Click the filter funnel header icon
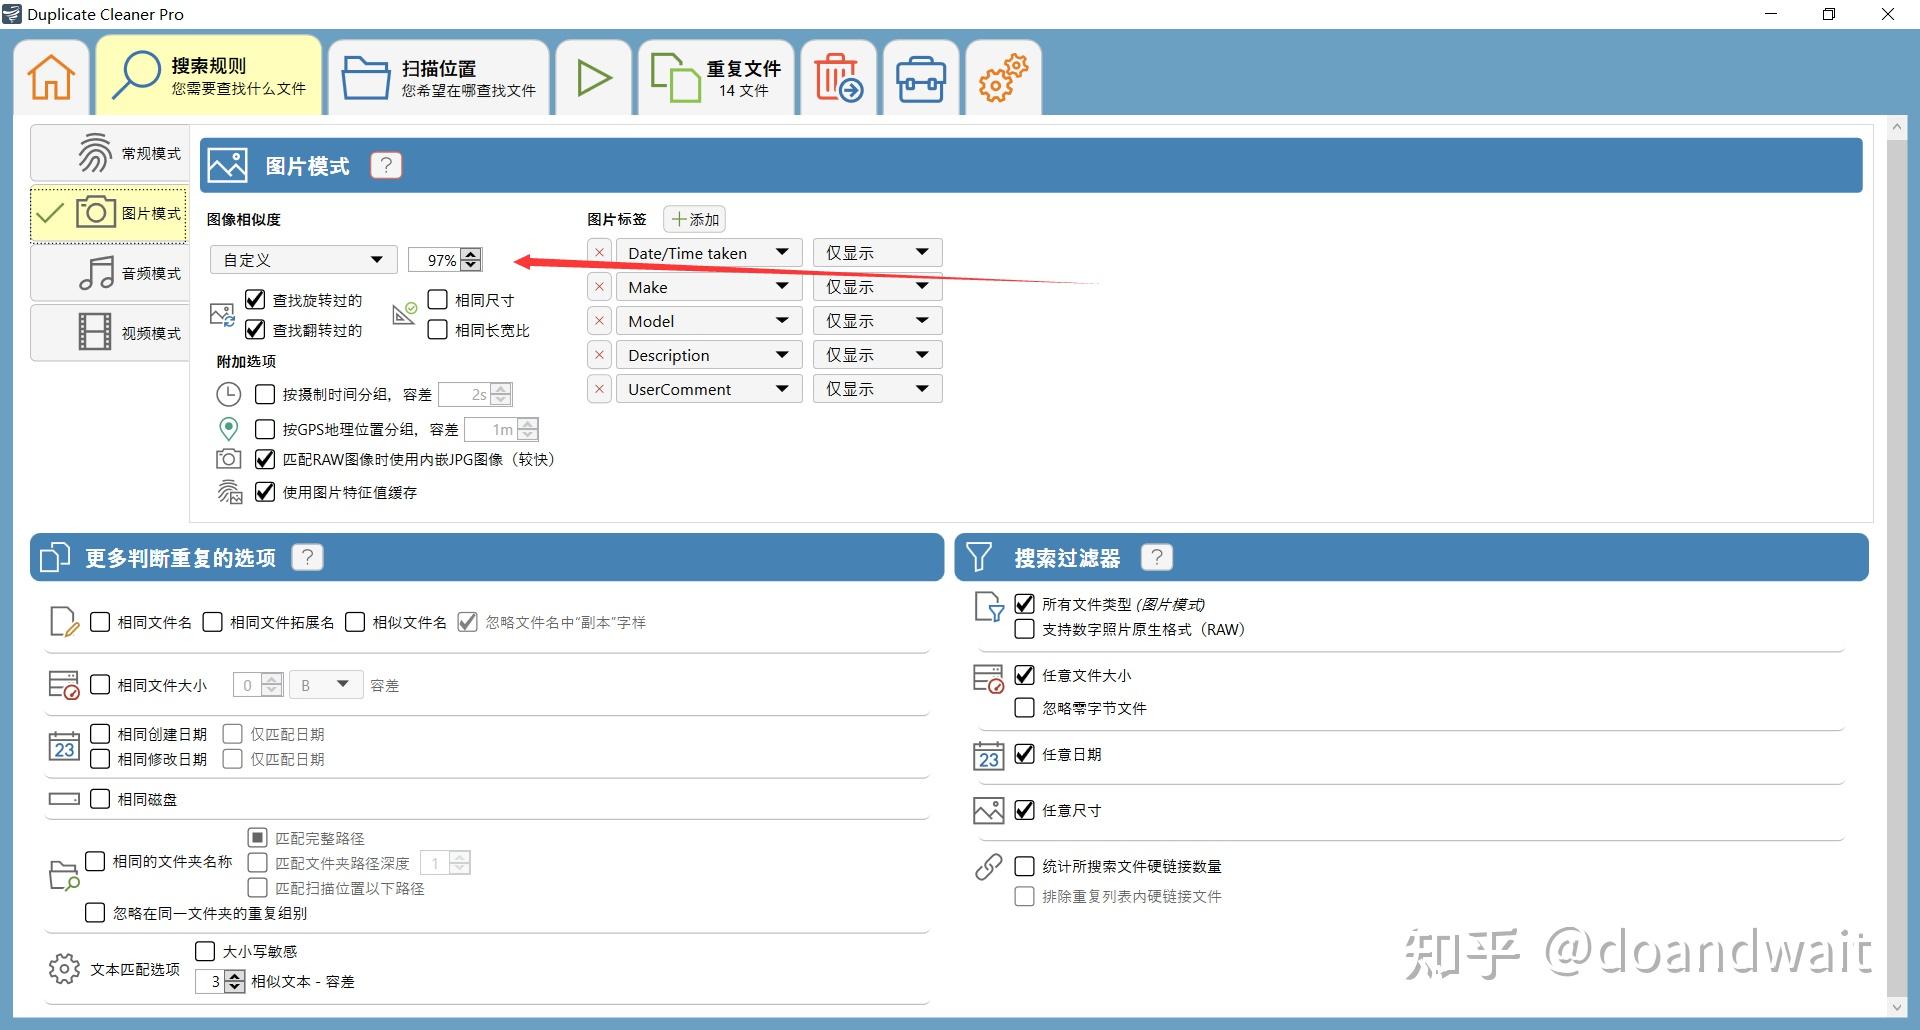This screenshot has width=1920, height=1030. point(979,557)
